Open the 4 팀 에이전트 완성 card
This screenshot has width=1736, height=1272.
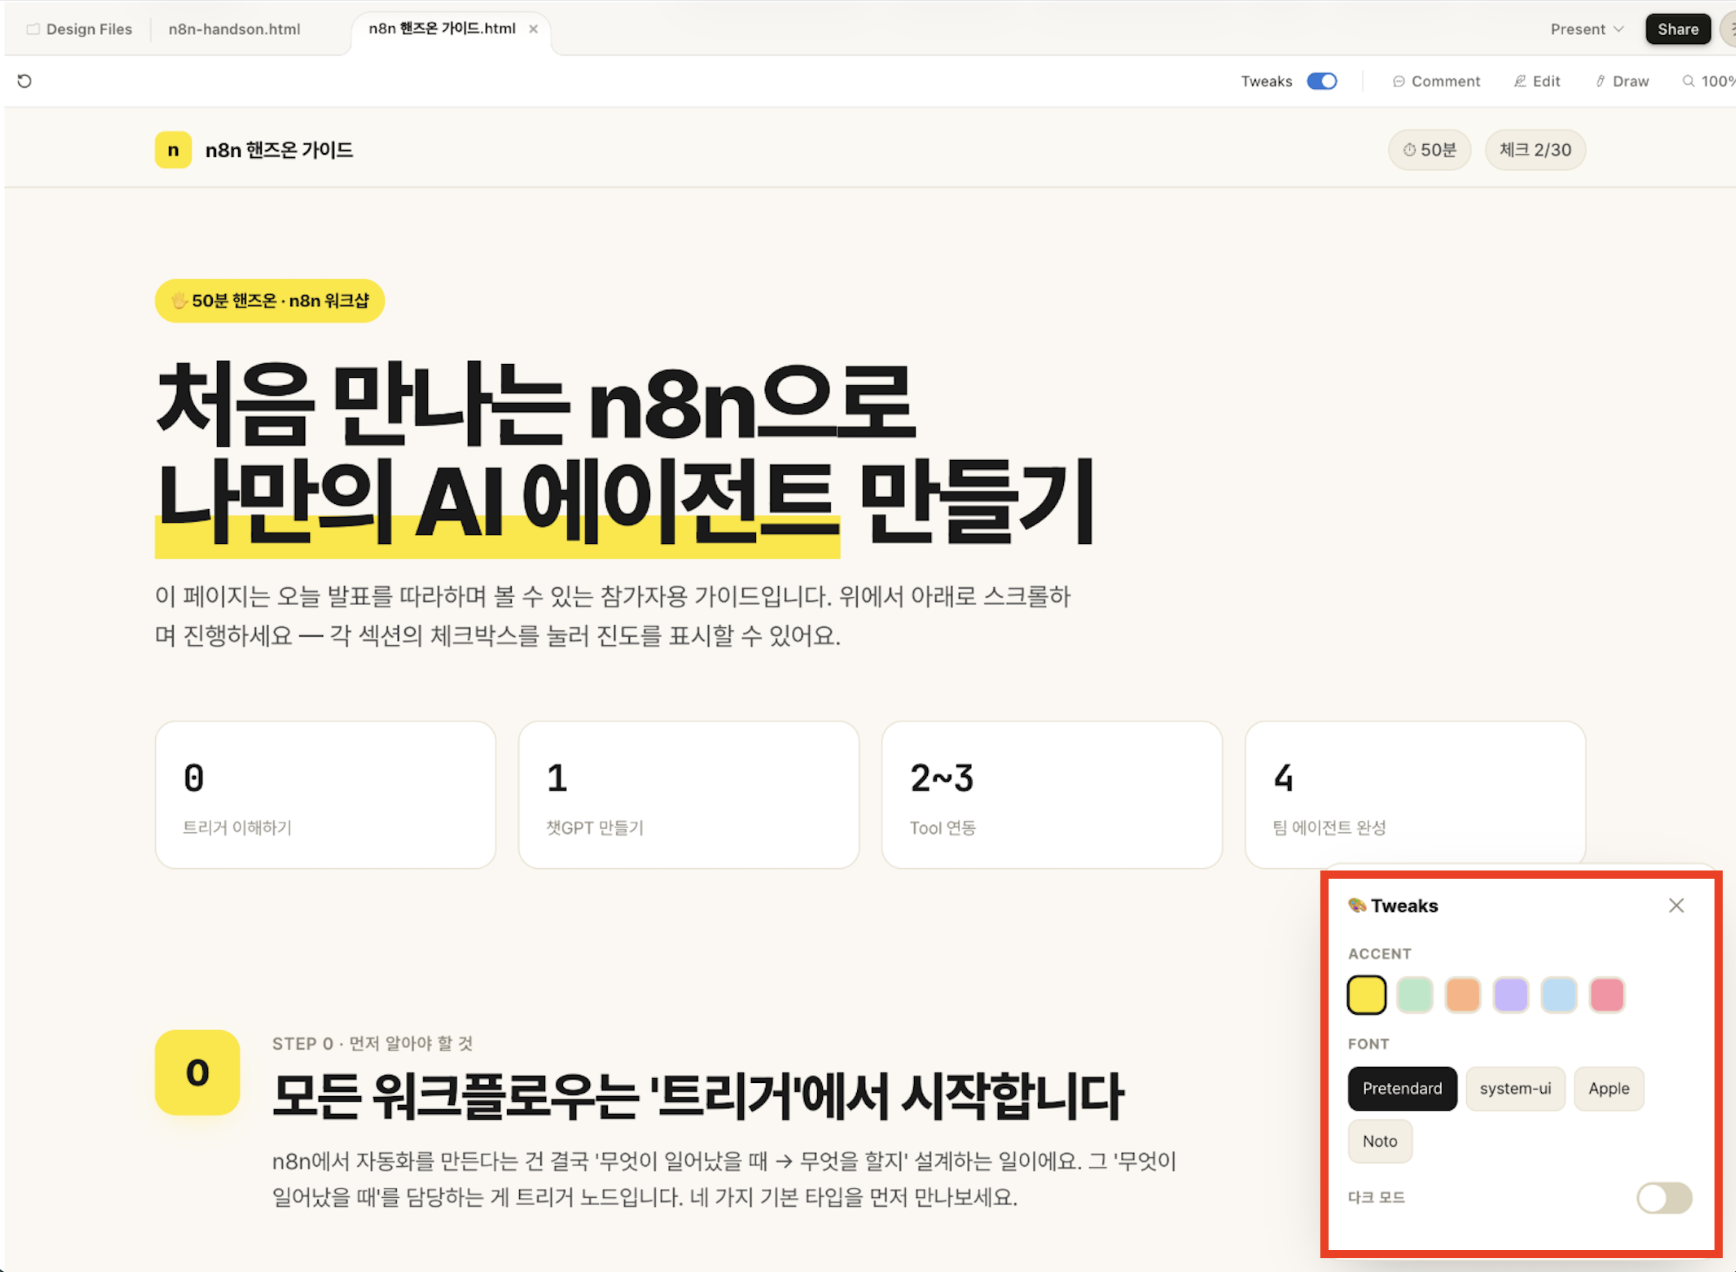coord(1415,795)
